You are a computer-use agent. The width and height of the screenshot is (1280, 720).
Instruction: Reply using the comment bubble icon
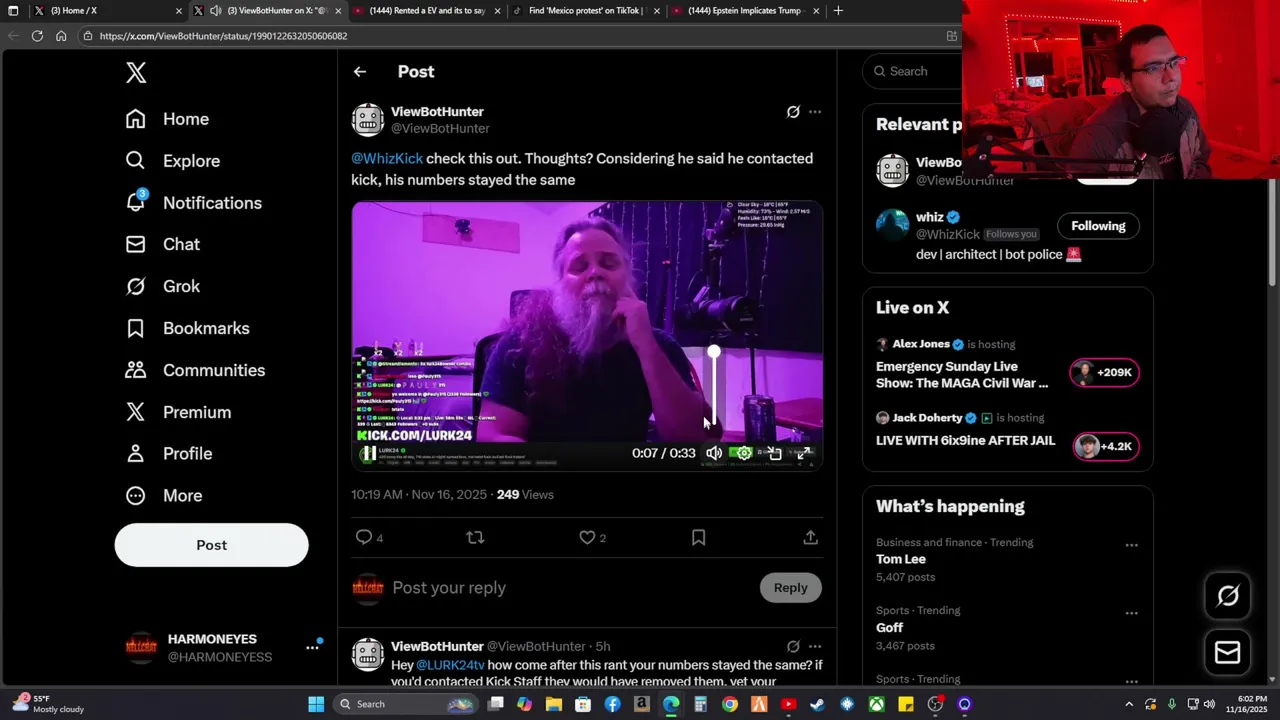(364, 537)
